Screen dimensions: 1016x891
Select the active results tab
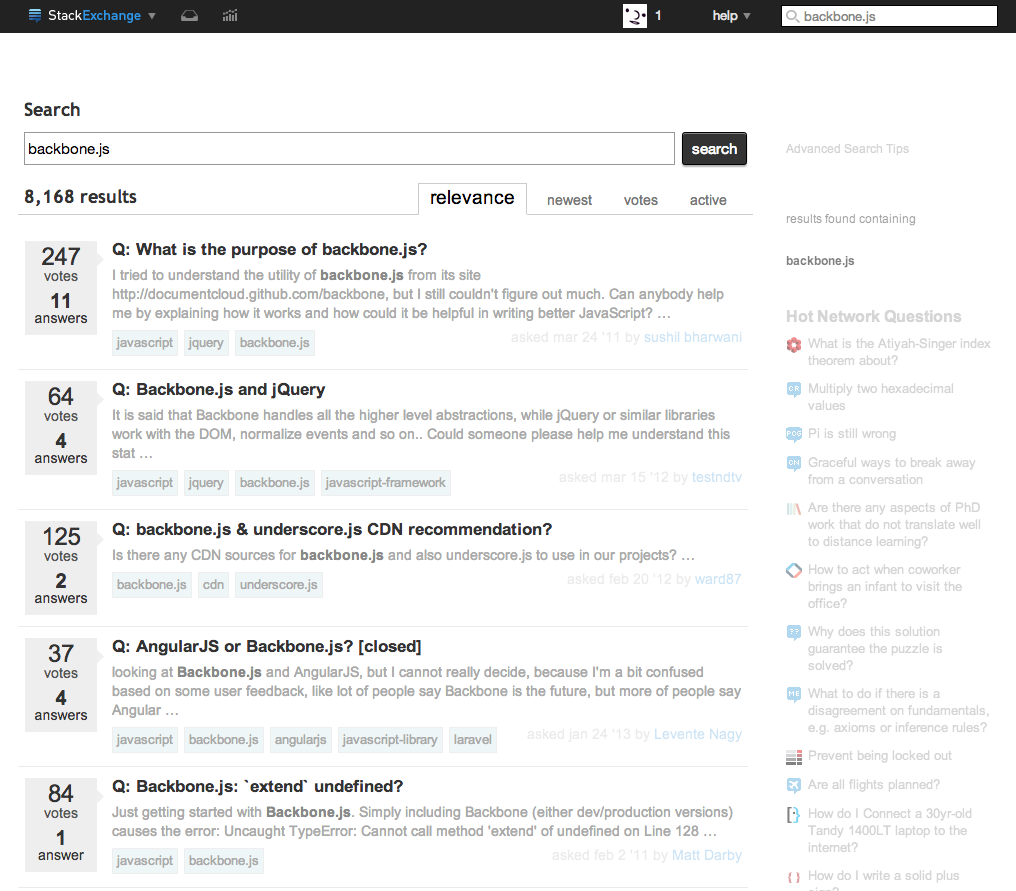click(707, 200)
